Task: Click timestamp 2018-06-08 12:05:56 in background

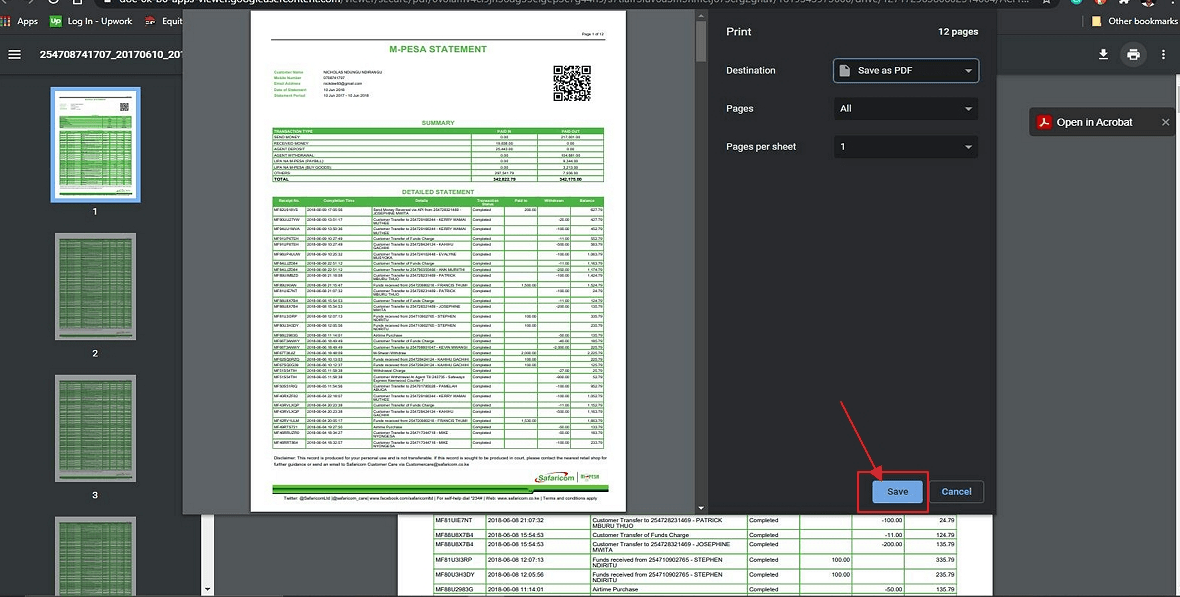Action: tap(515, 575)
